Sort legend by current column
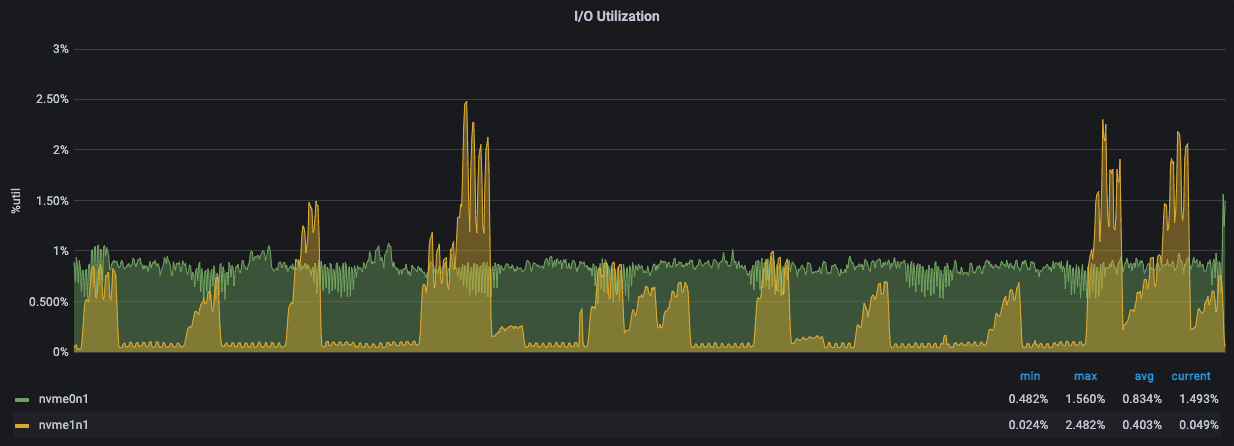1234x446 pixels. point(1191,376)
